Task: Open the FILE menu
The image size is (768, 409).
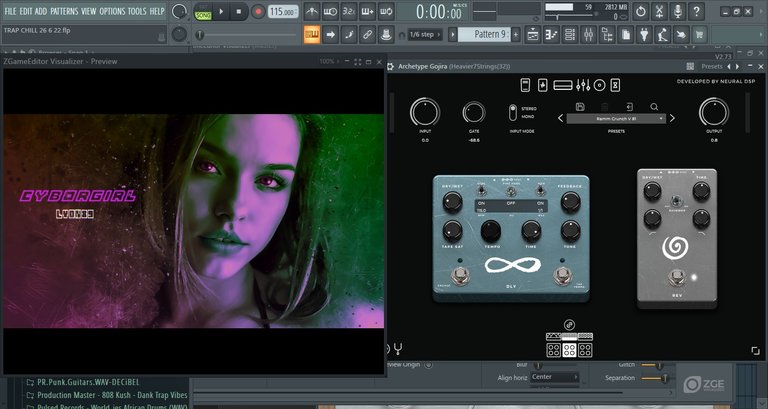Action: [10, 11]
